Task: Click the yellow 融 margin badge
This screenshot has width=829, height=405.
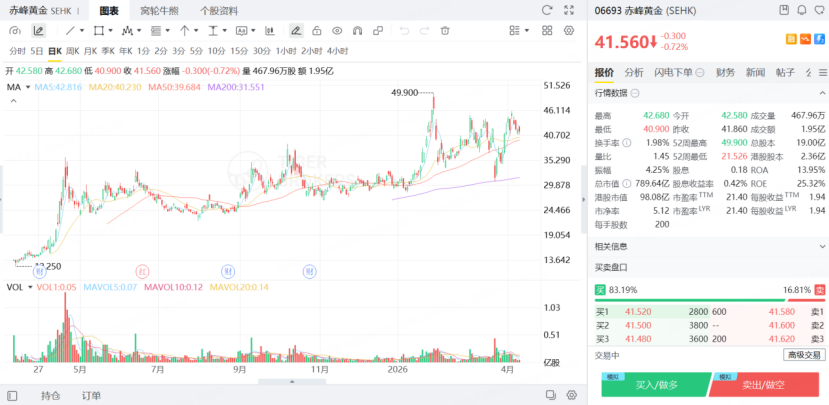Action: [791, 39]
